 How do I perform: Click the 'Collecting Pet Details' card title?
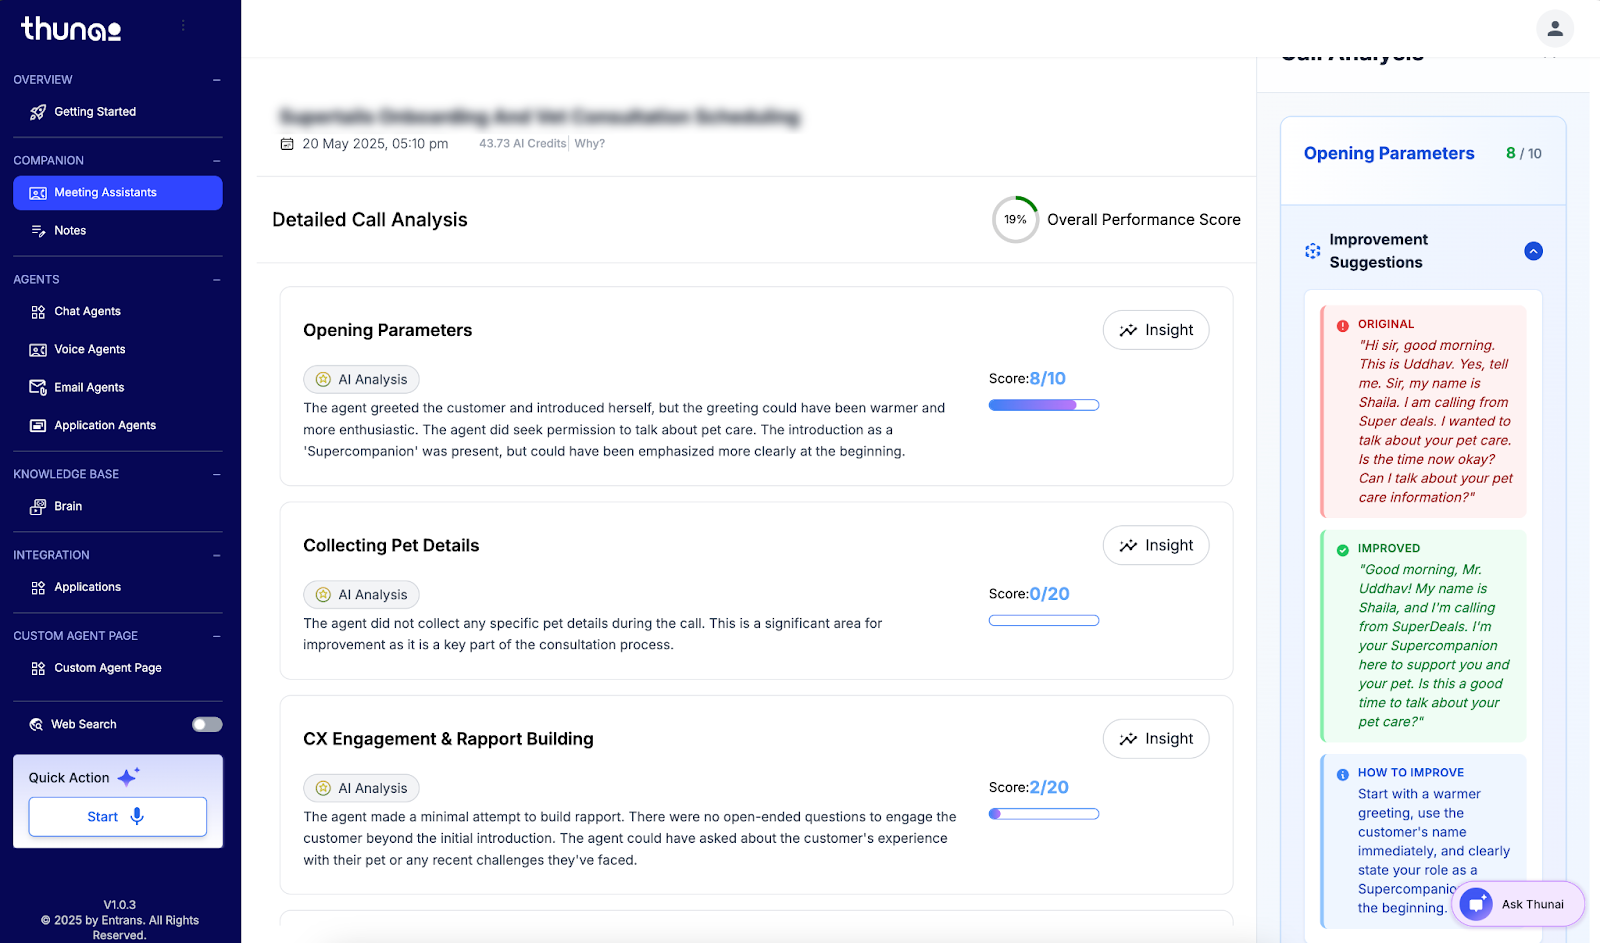pyautogui.click(x=391, y=546)
